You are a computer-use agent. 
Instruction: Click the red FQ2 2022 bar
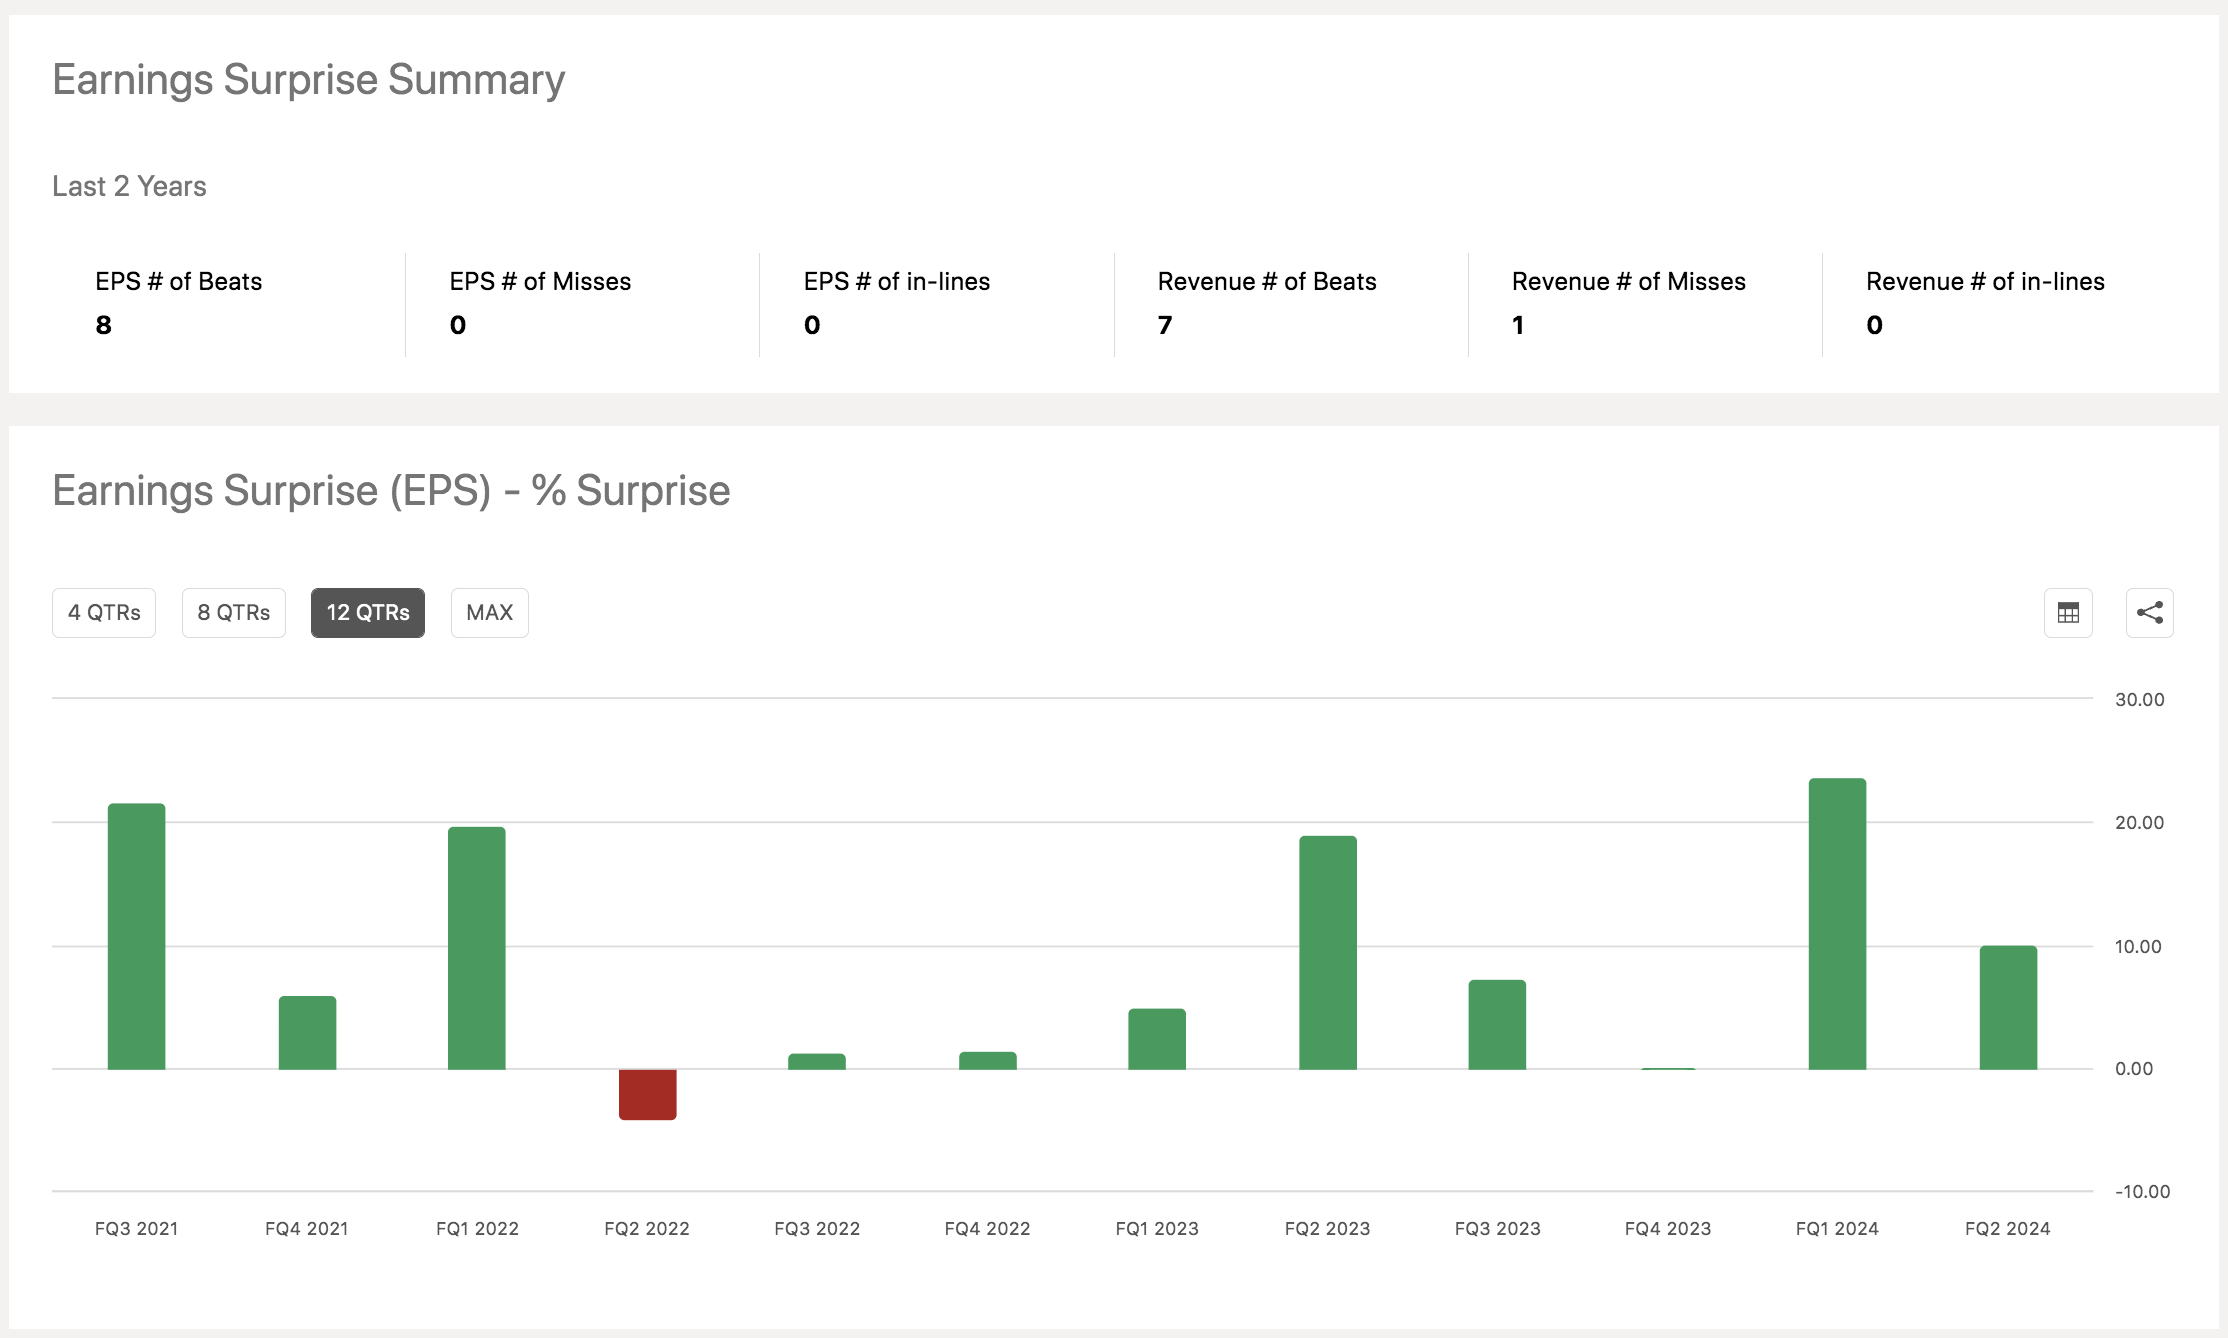tap(647, 1094)
